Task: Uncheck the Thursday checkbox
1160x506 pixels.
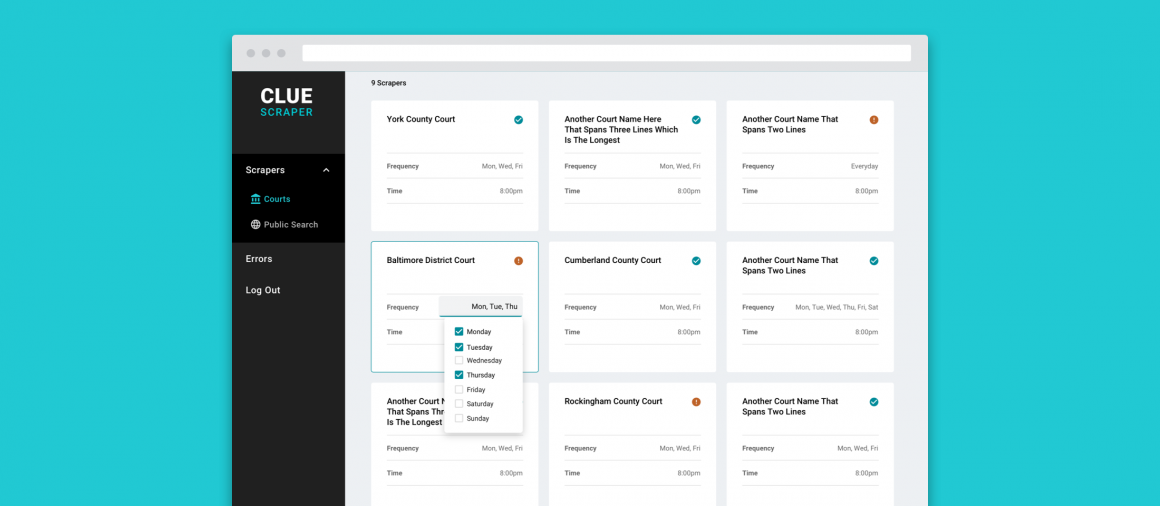Action: click(x=459, y=375)
